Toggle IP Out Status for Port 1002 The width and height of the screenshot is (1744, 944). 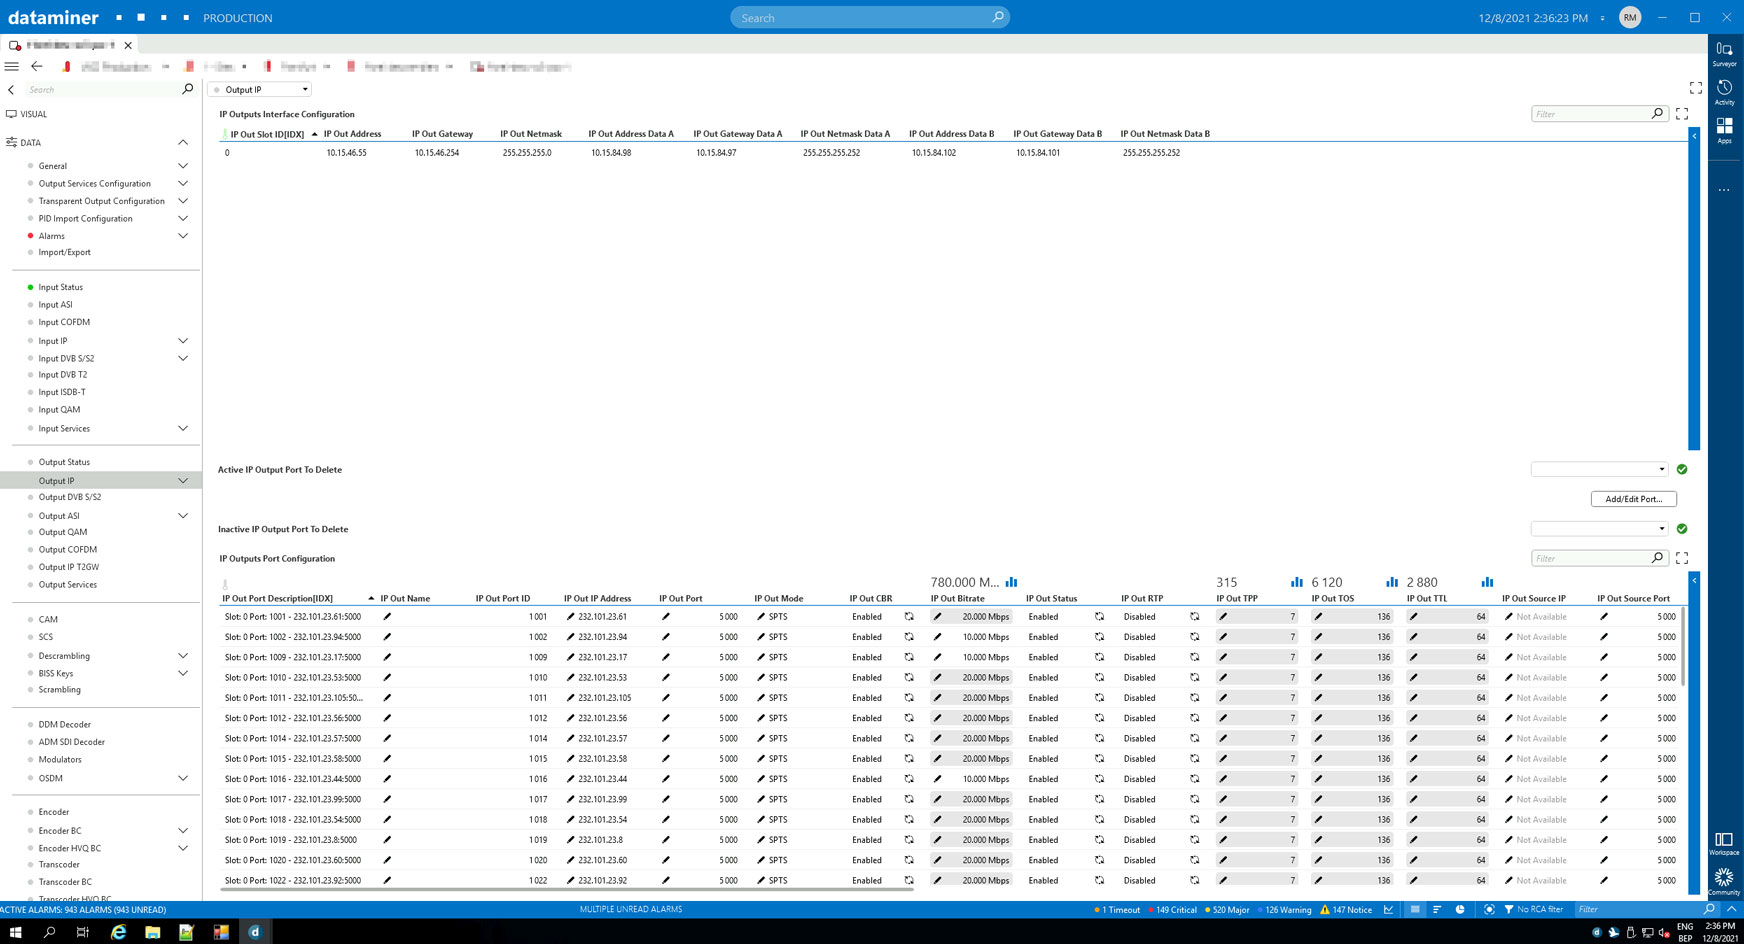tap(1099, 637)
